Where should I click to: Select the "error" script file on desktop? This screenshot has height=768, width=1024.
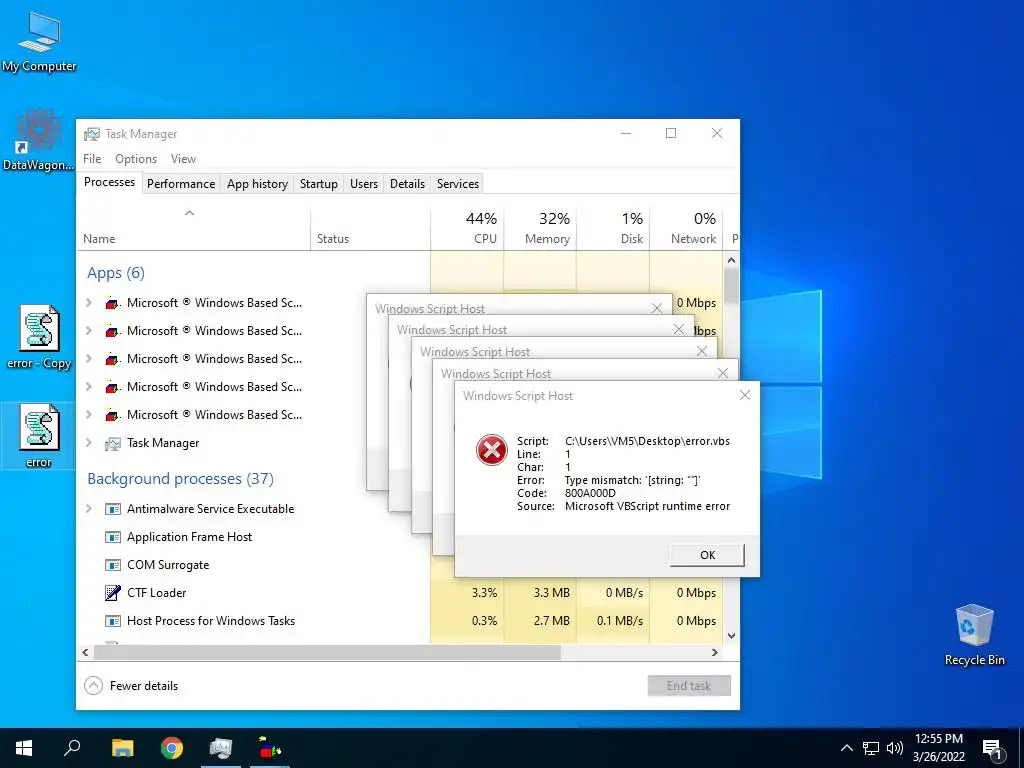(39, 436)
